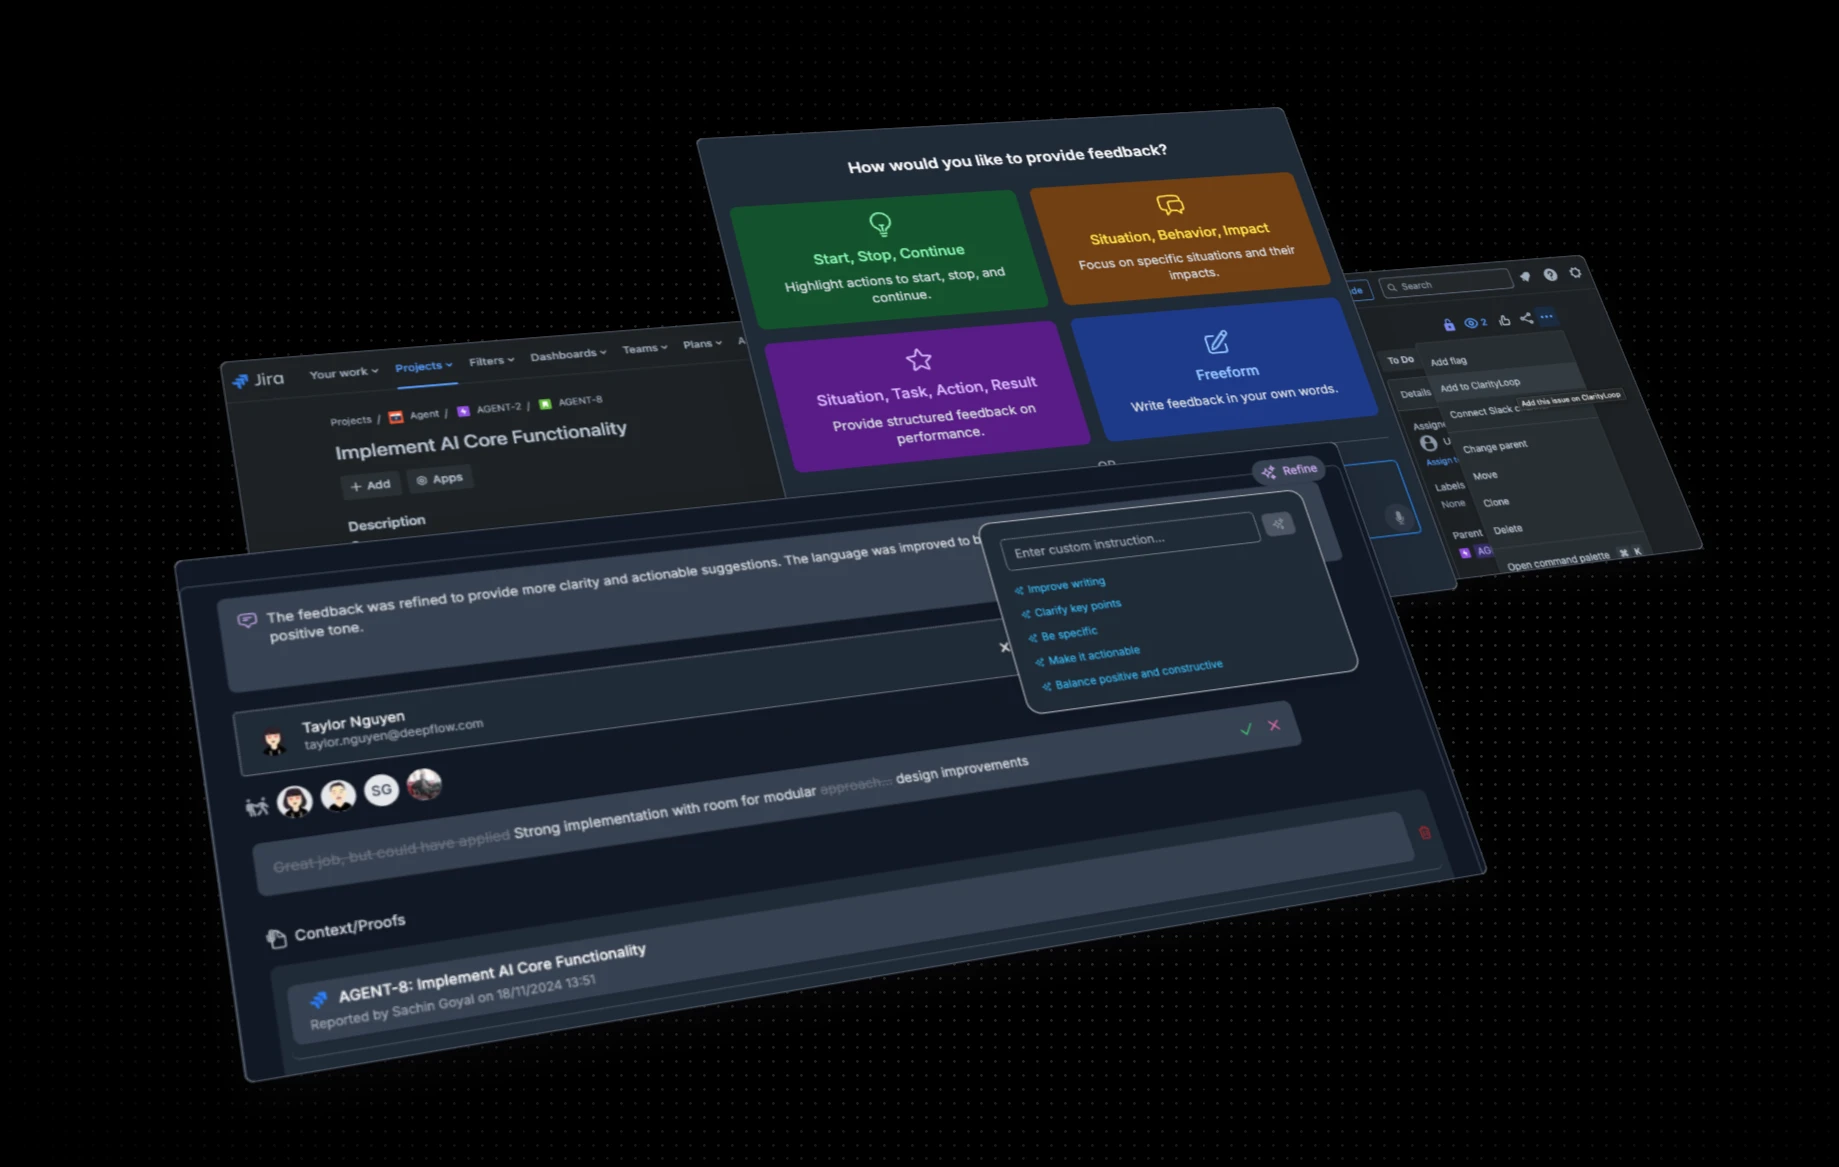
Task: Toggle the eye watch icon showing 2
Action: [x=1475, y=322]
